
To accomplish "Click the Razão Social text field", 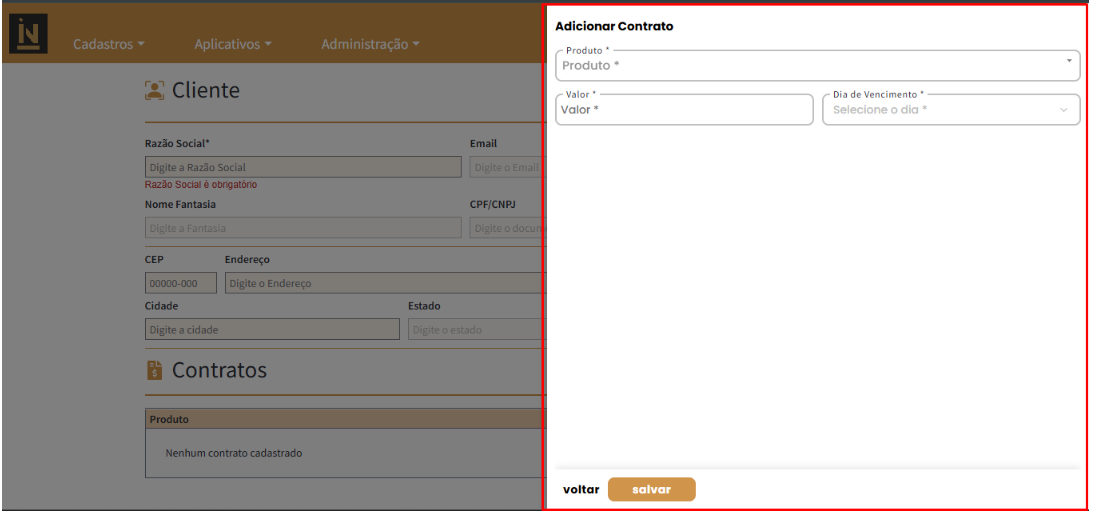I will [x=303, y=167].
